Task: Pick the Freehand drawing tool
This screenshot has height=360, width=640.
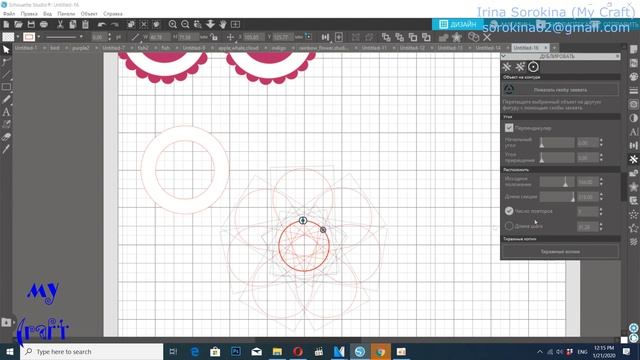Action: tap(6, 99)
